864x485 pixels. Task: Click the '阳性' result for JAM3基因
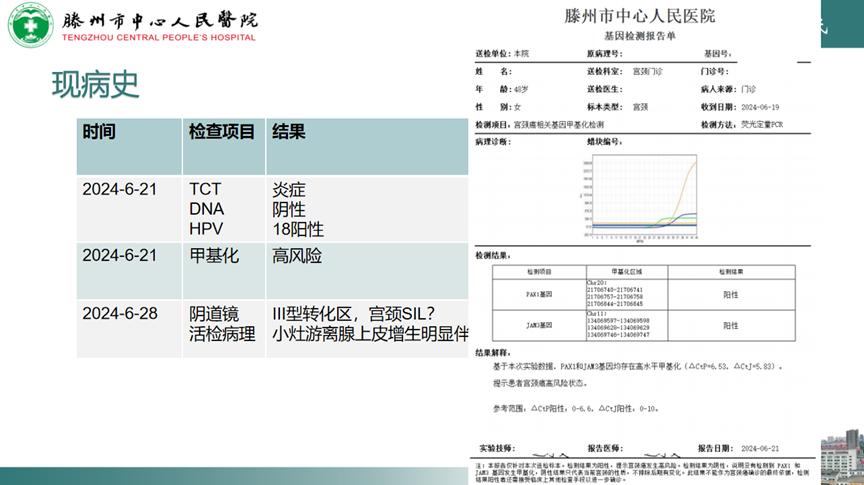click(731, 326)
